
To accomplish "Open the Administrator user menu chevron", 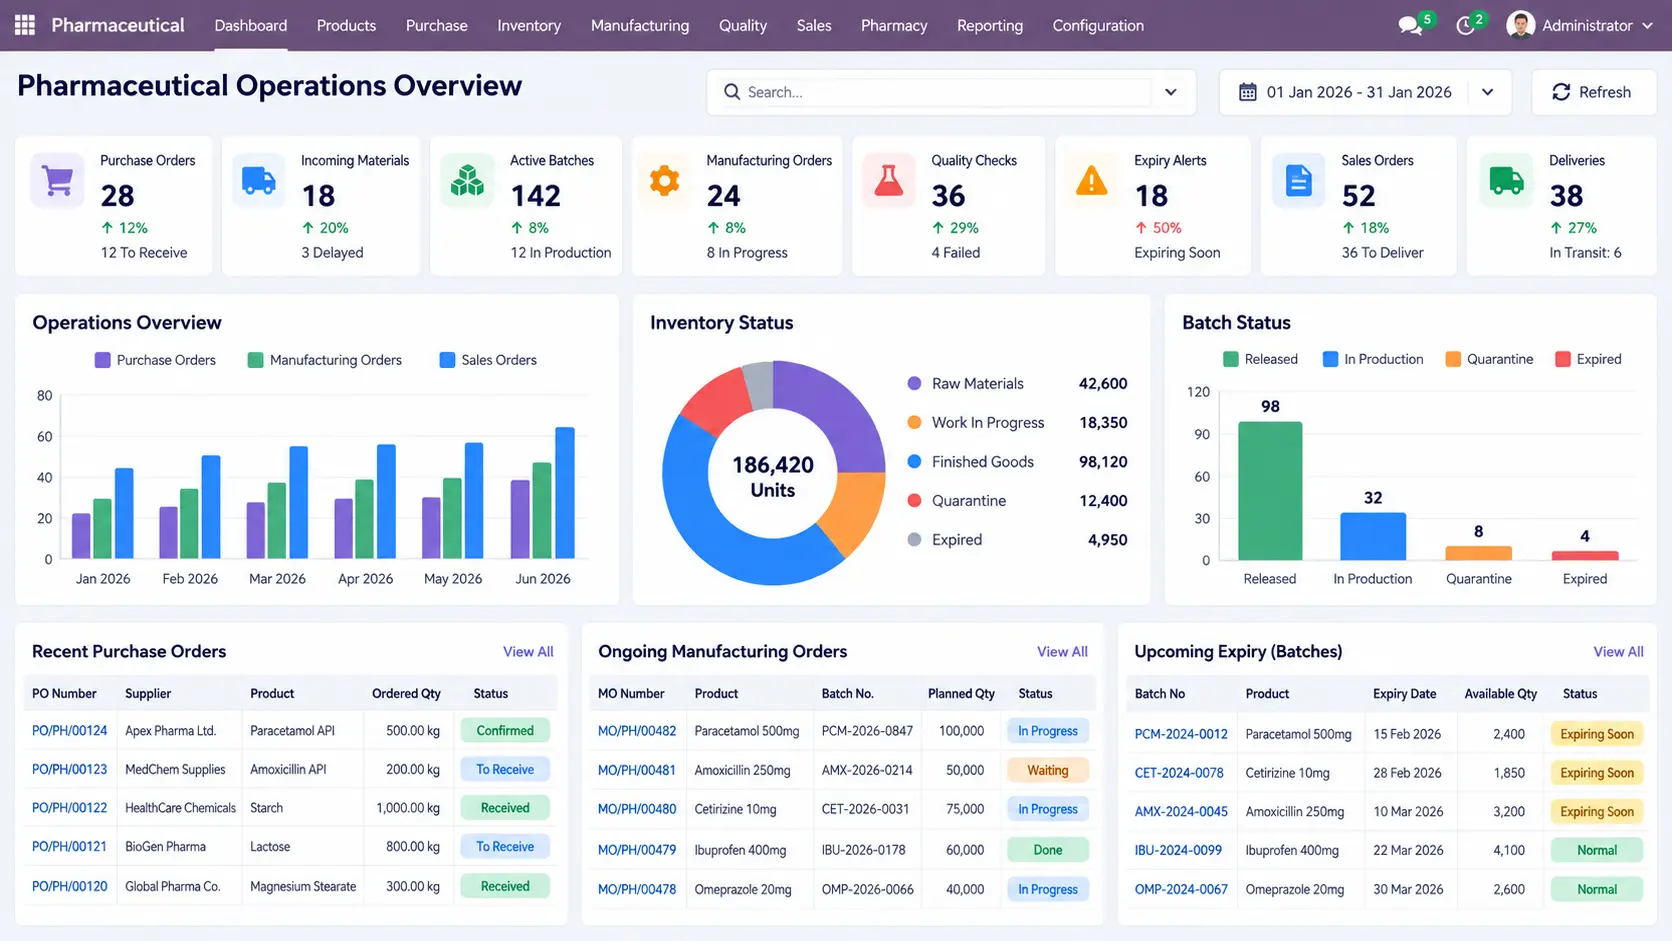I will coord(1647,26).
